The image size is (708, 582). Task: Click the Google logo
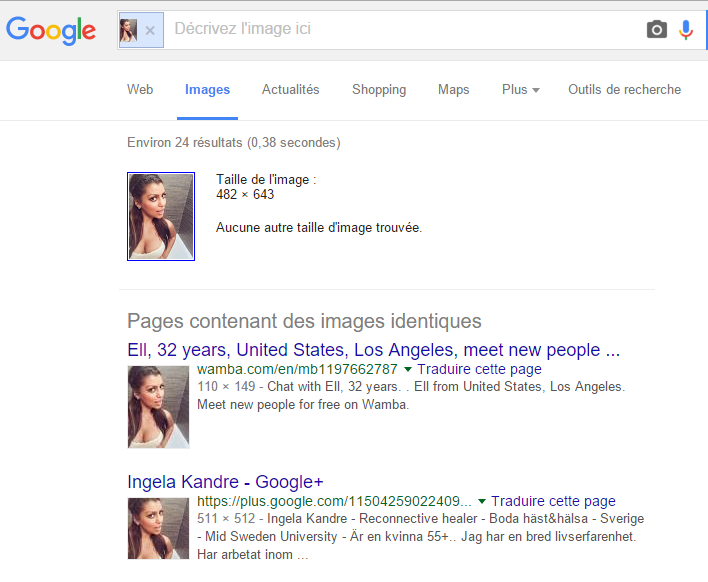tap(51, 31)
